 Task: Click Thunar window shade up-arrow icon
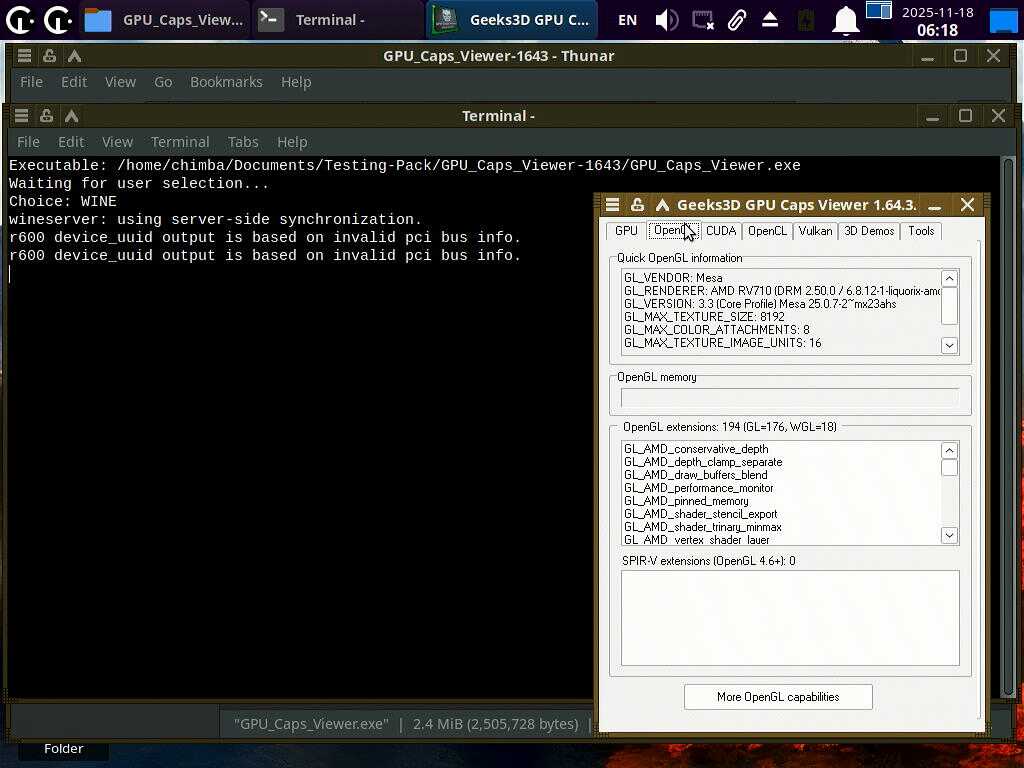tap(74, 56)
